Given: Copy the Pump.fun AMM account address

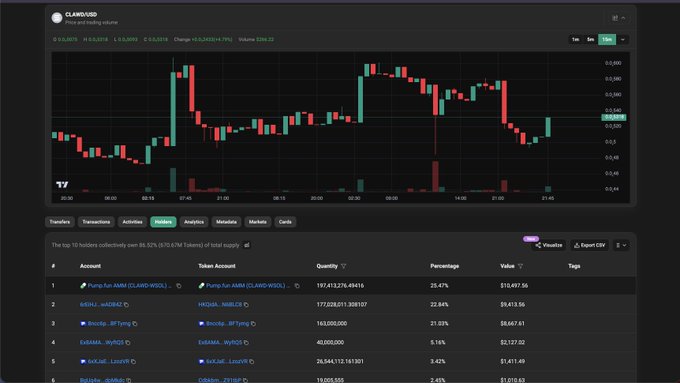Looking at the screenshot, I should [179, 286].
